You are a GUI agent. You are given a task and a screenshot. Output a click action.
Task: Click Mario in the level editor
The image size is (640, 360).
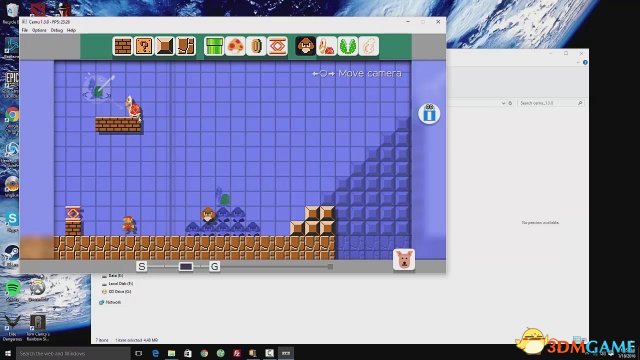129,224
